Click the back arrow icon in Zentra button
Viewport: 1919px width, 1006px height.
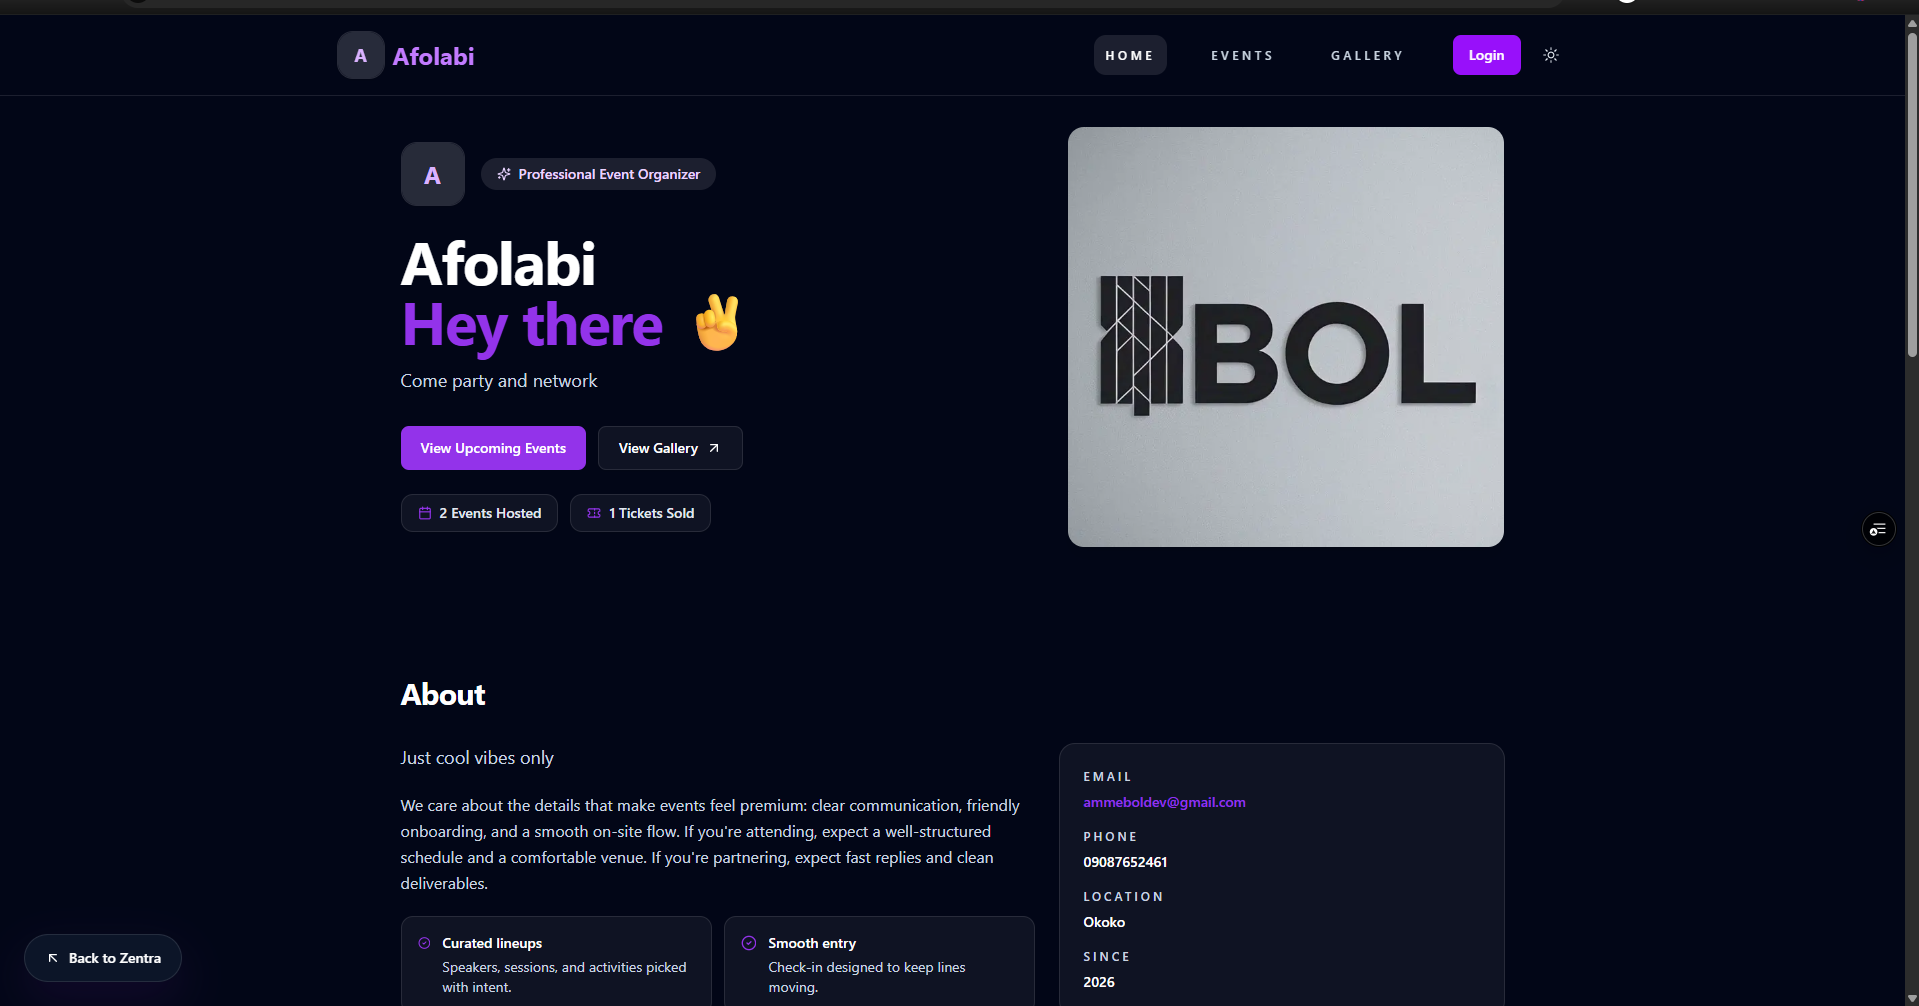[53, 958]
